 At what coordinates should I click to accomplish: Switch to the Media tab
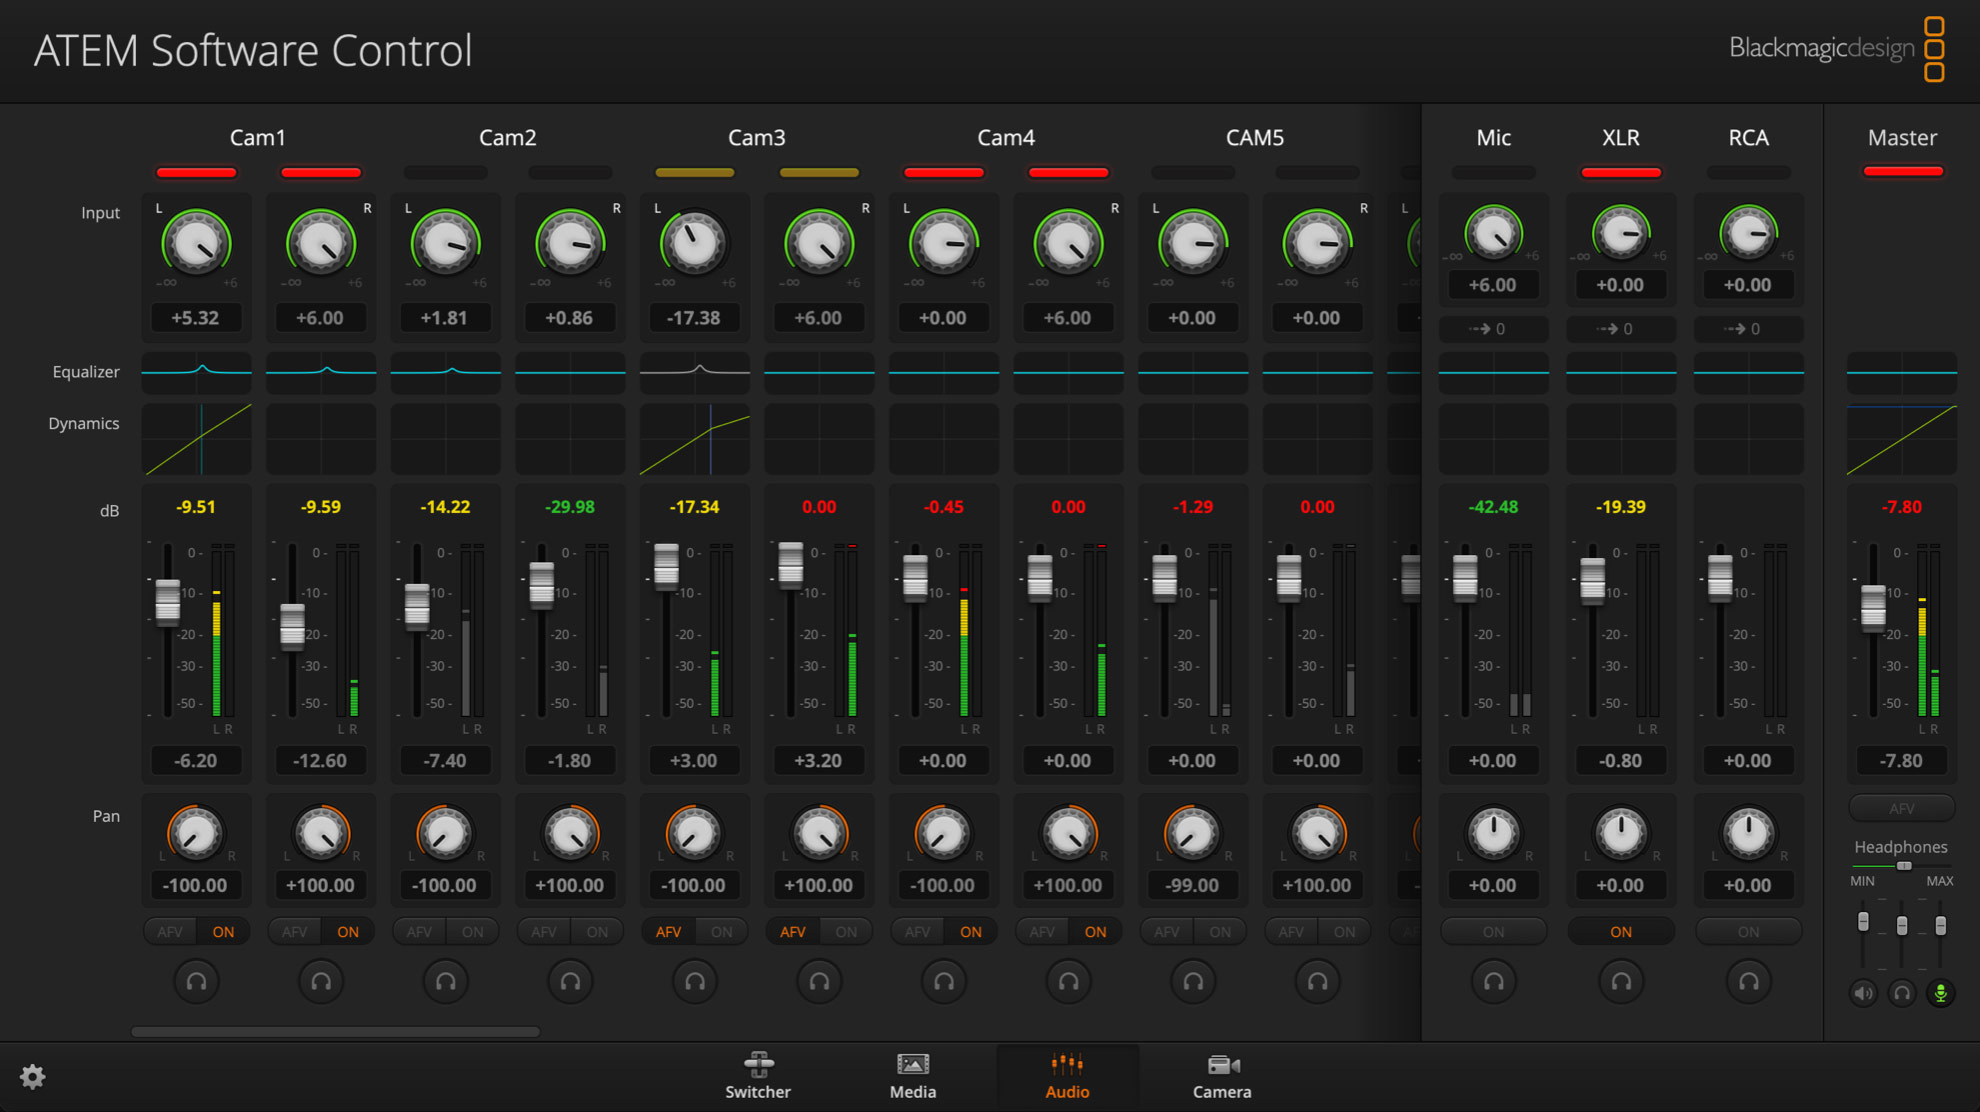point(912,1077)
